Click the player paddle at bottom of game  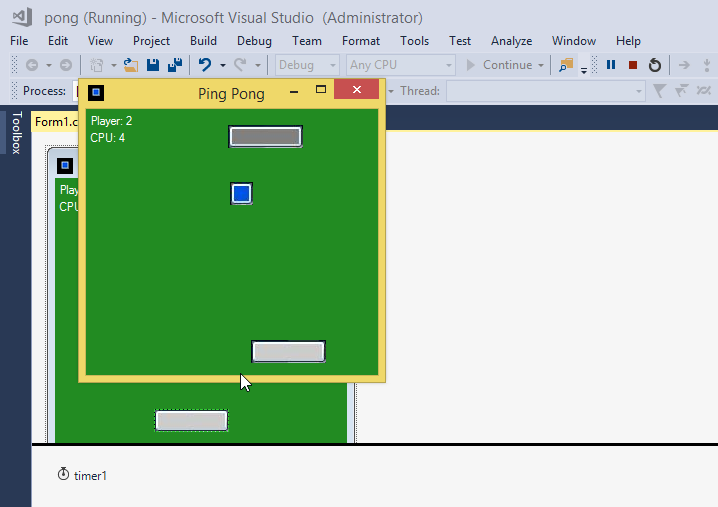click(x=288, y=351)
